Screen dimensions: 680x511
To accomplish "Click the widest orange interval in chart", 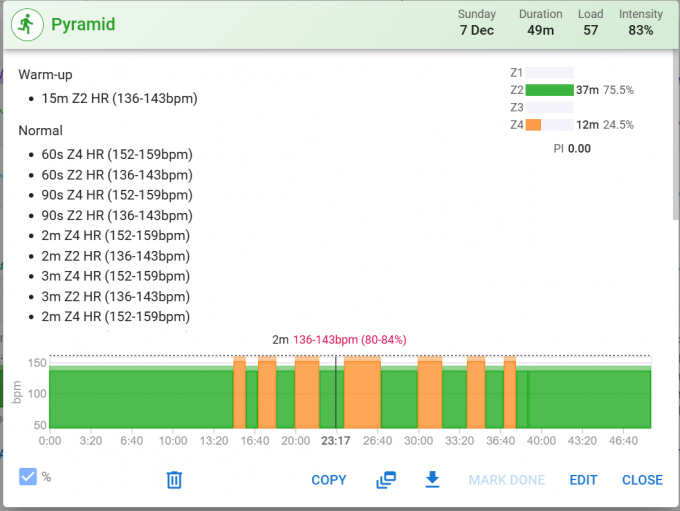I will 362,395.
